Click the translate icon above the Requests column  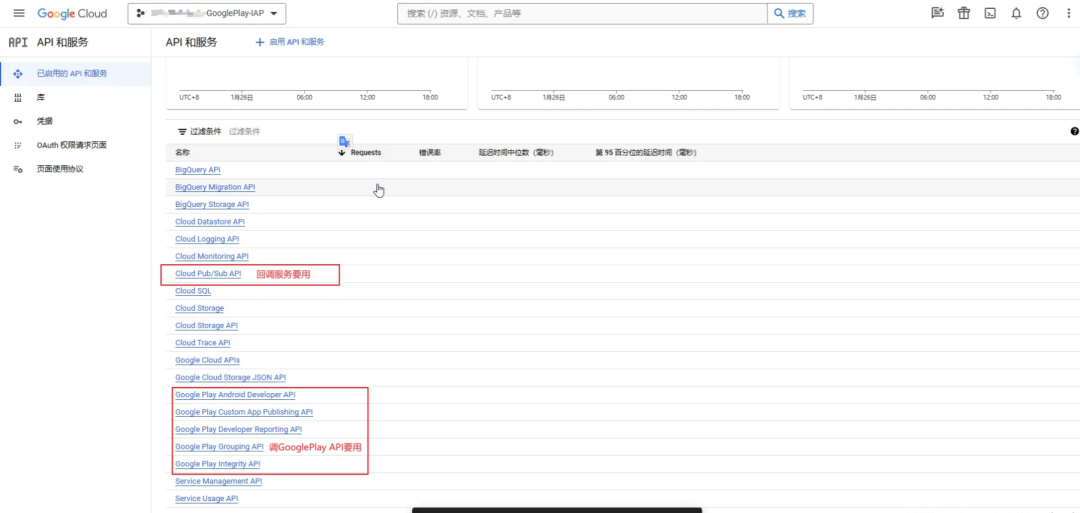[x=345, y=141]
